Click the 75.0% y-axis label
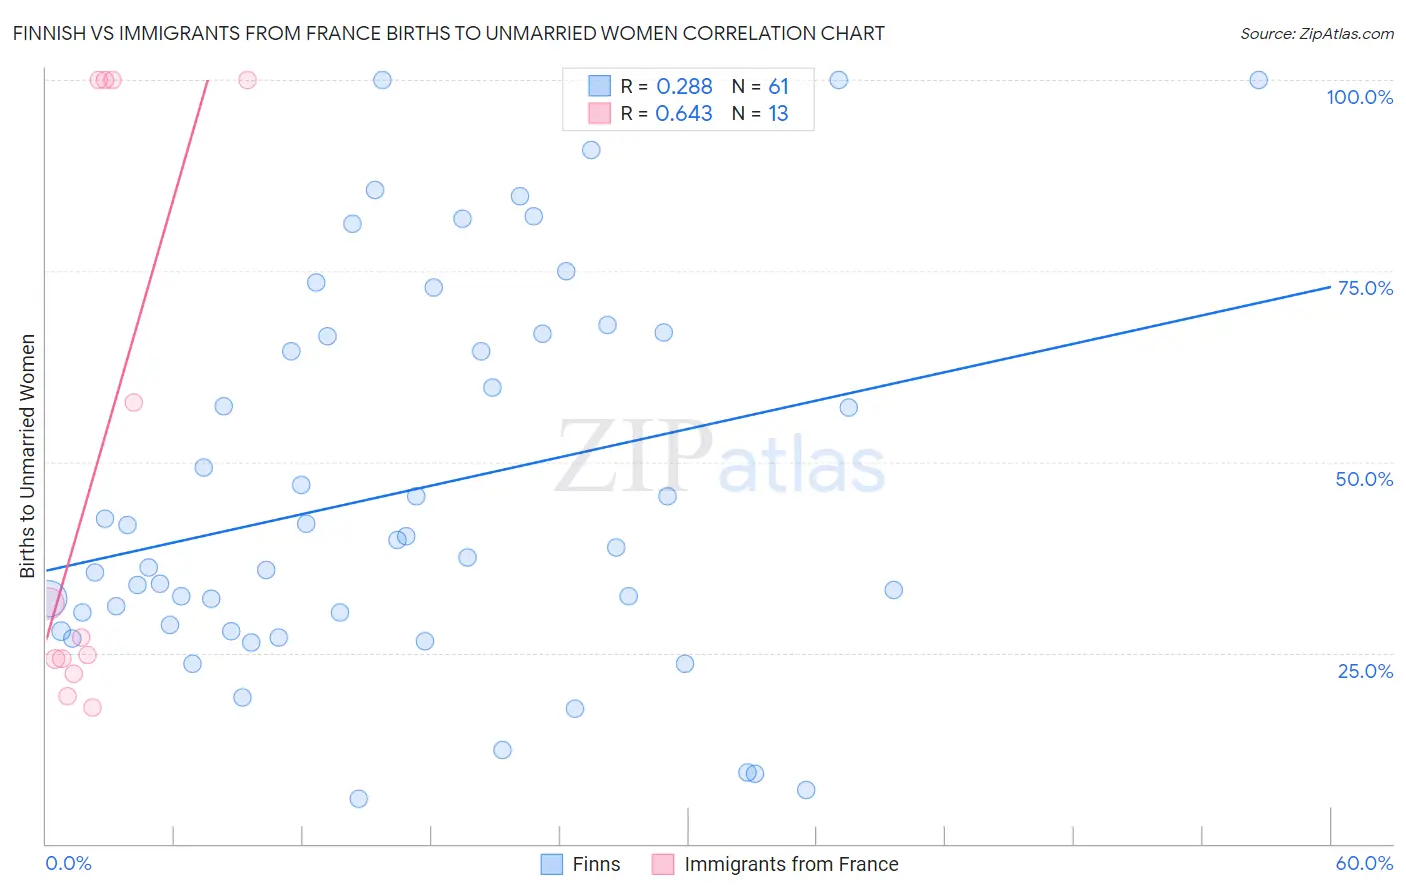The image size is (1406, 892). click(x=1365, y=288)
